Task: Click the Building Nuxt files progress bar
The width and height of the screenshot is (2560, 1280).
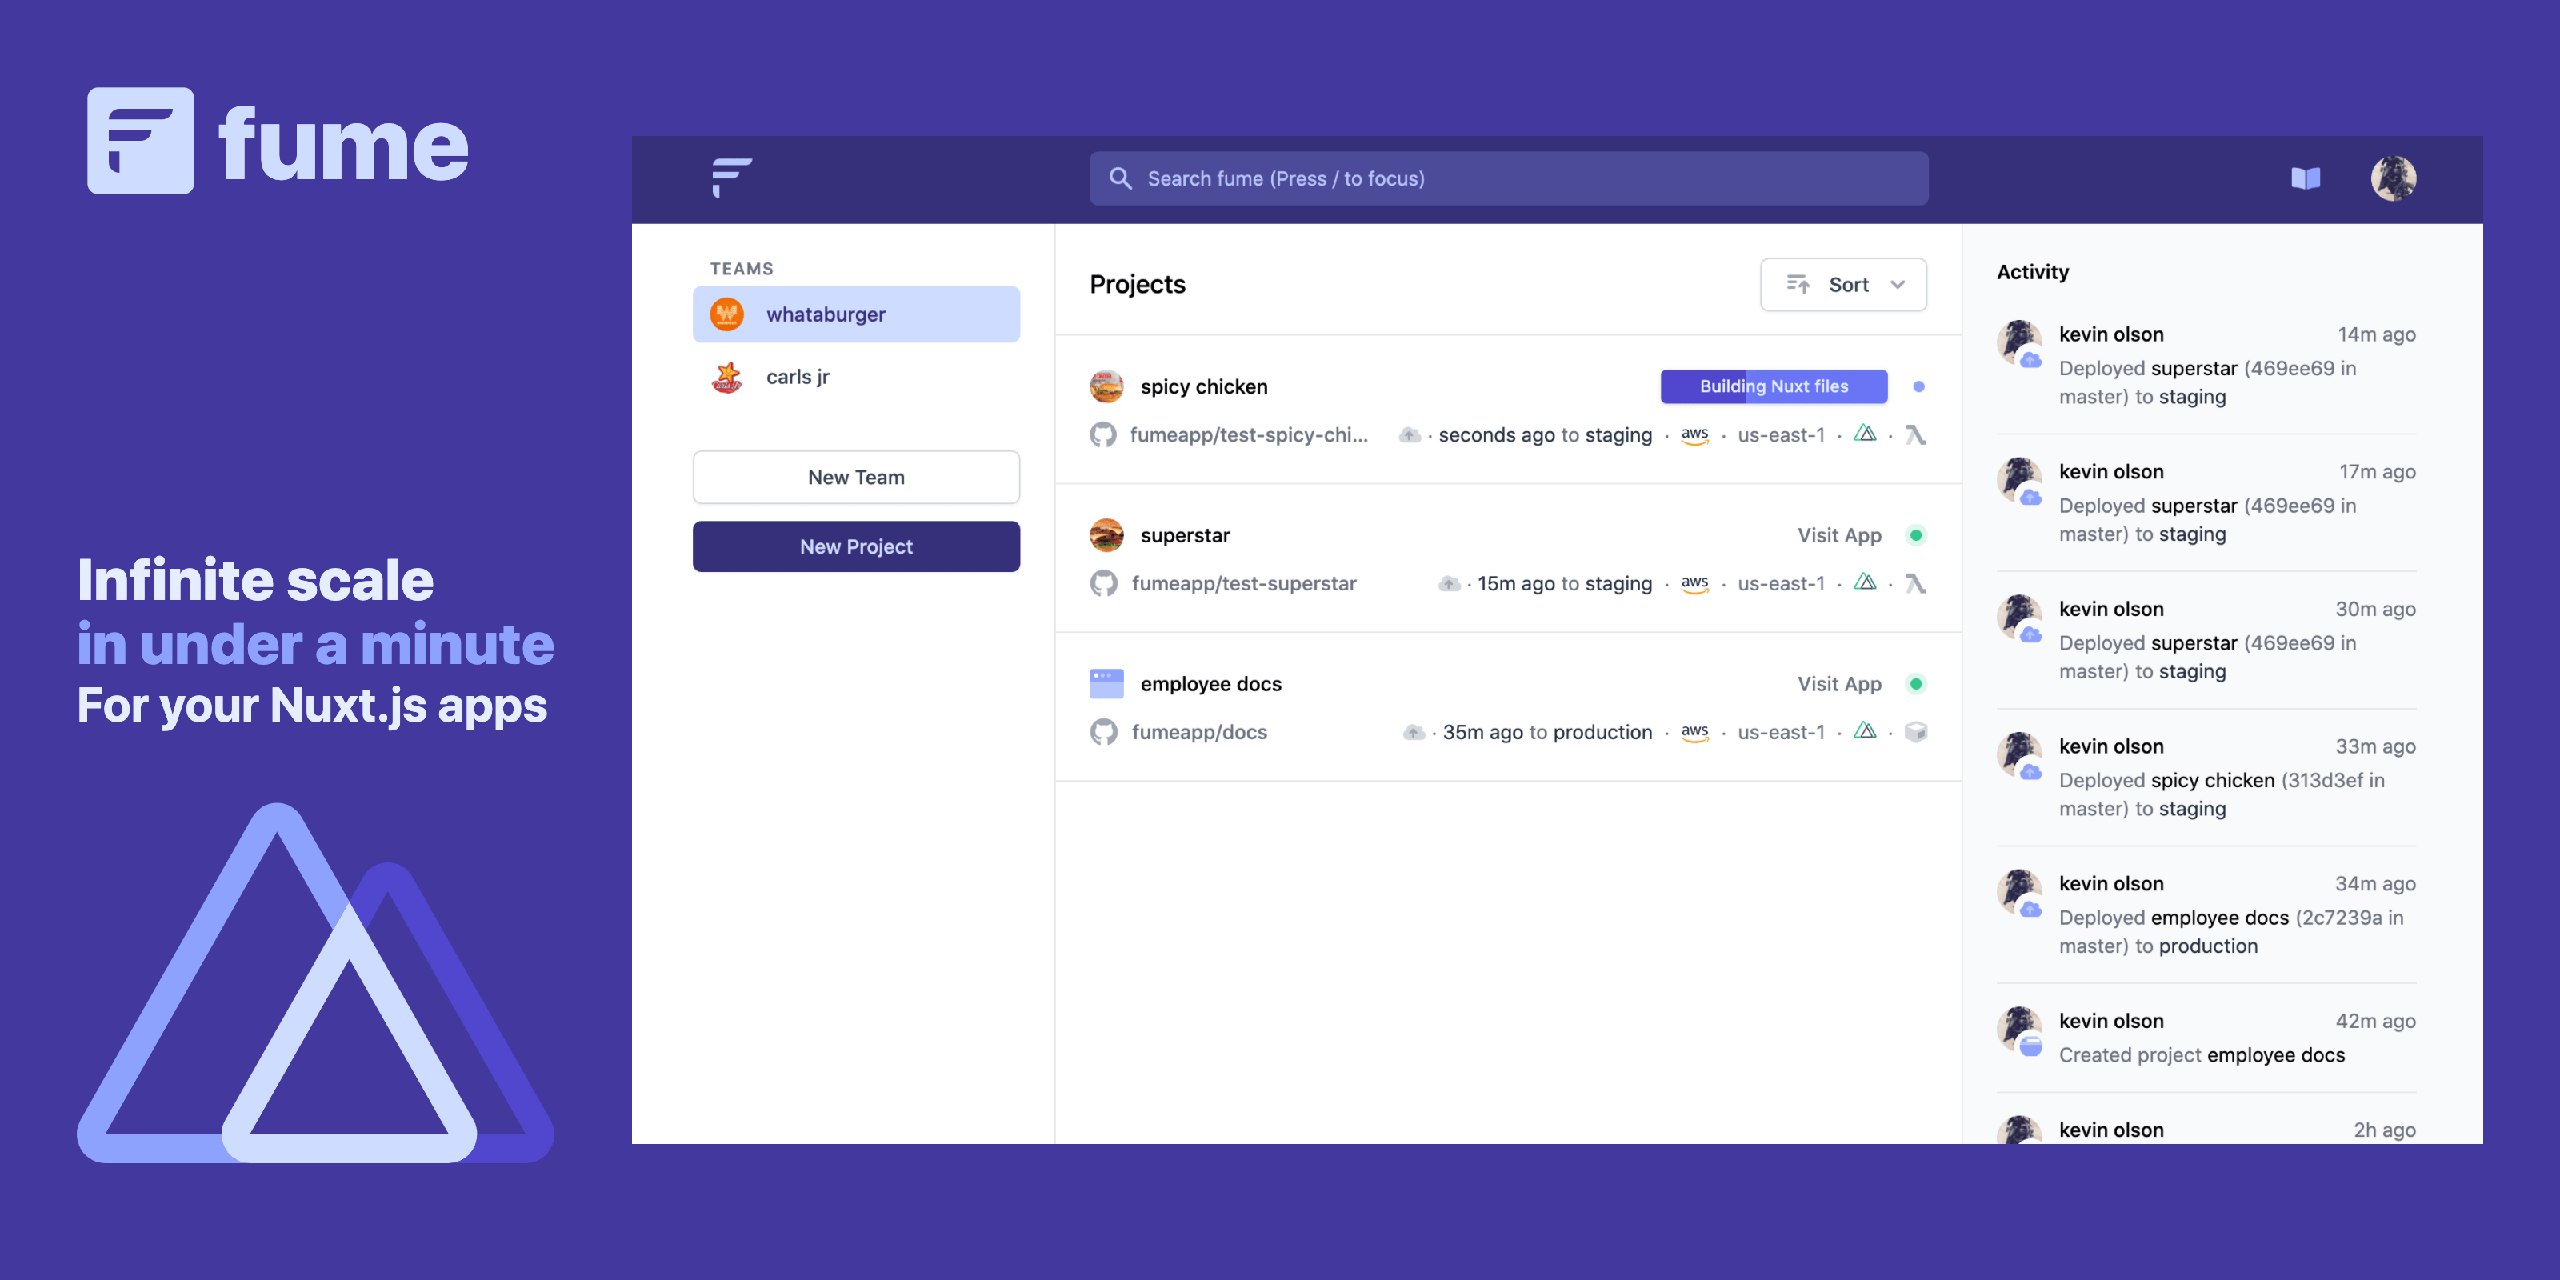Action: [1774, 386]
